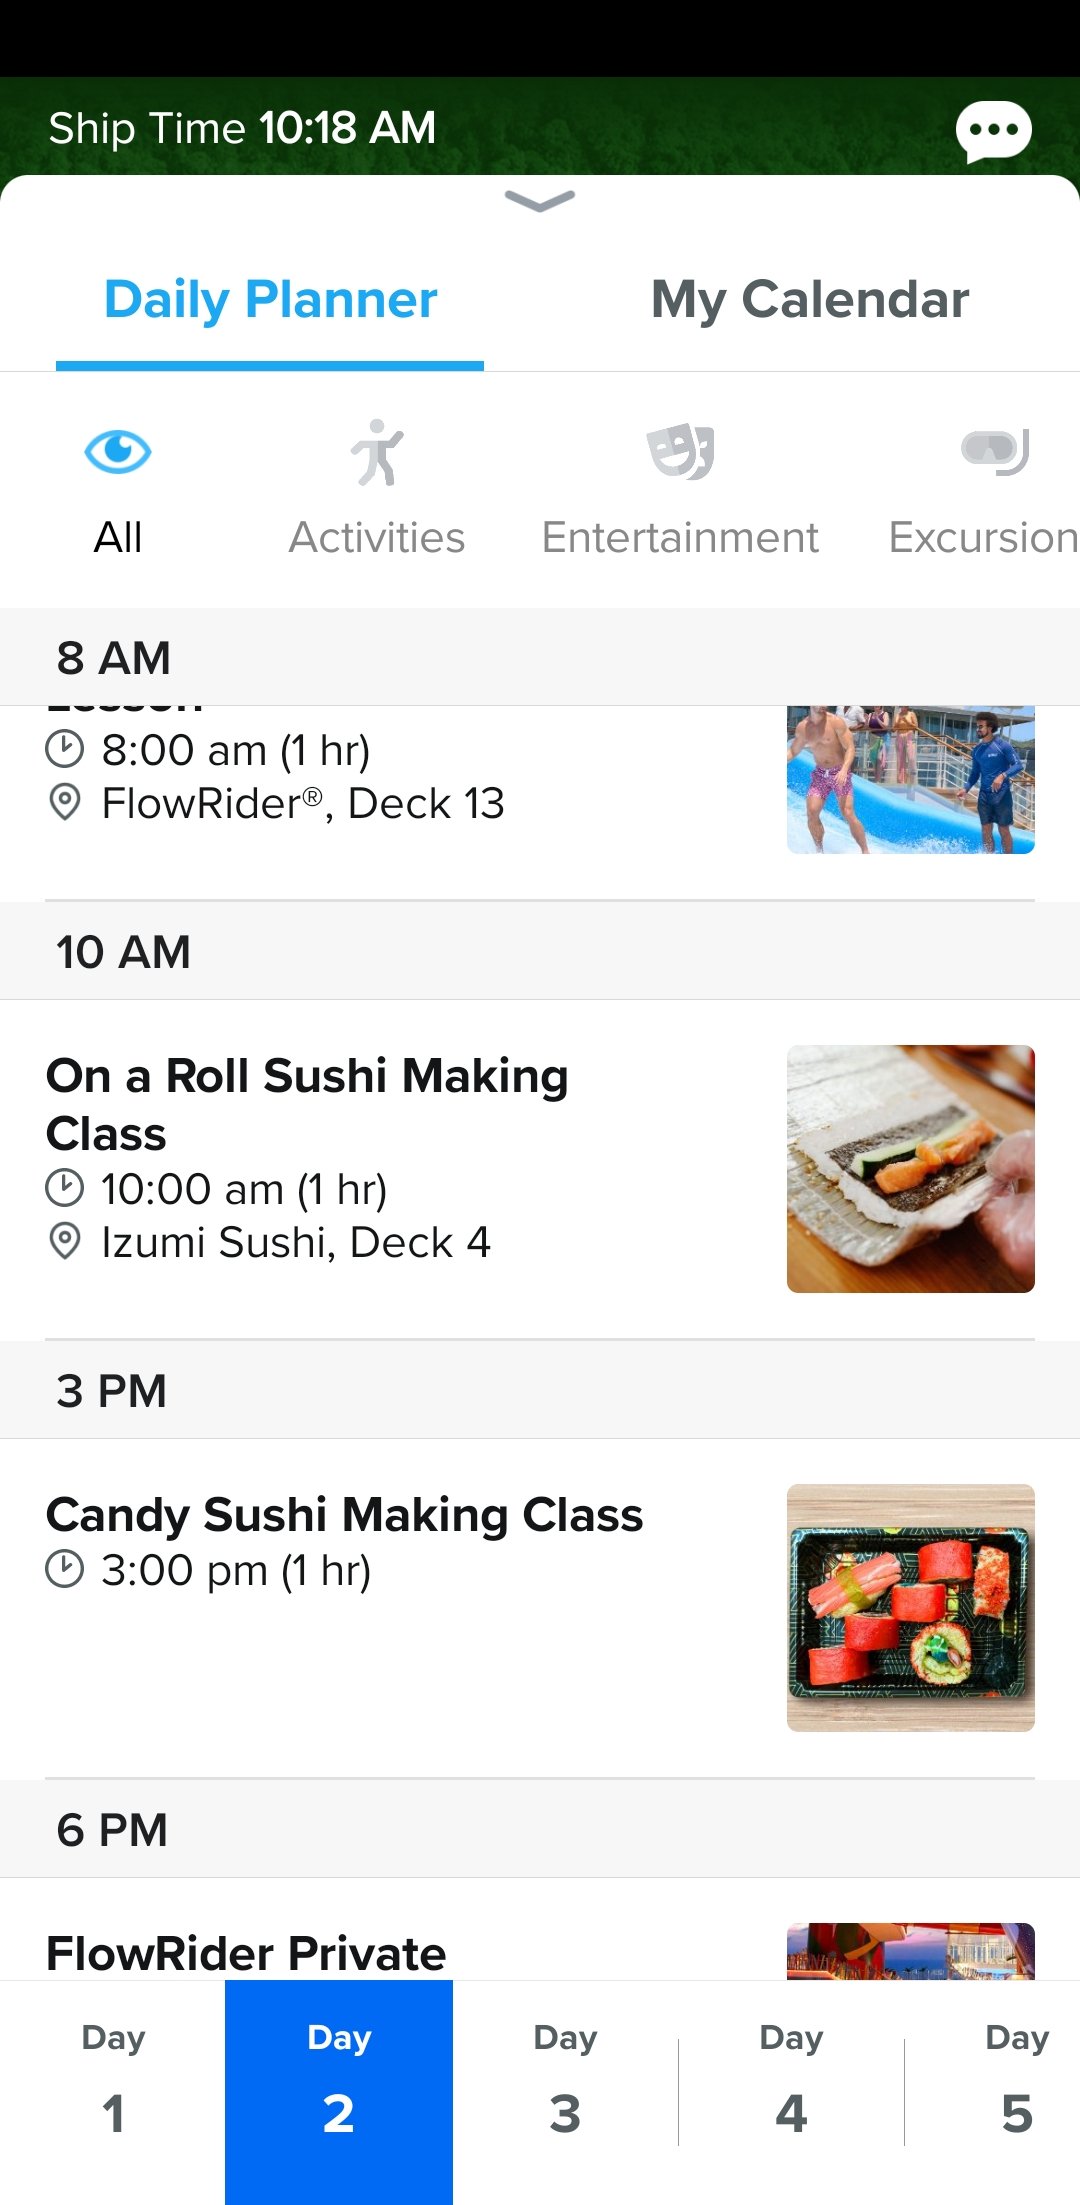Image resolution: width=1080 pixels, height=2205 pixels.
Task: Collapse the planner sheet with the chevron
Action: pos(540,201)
